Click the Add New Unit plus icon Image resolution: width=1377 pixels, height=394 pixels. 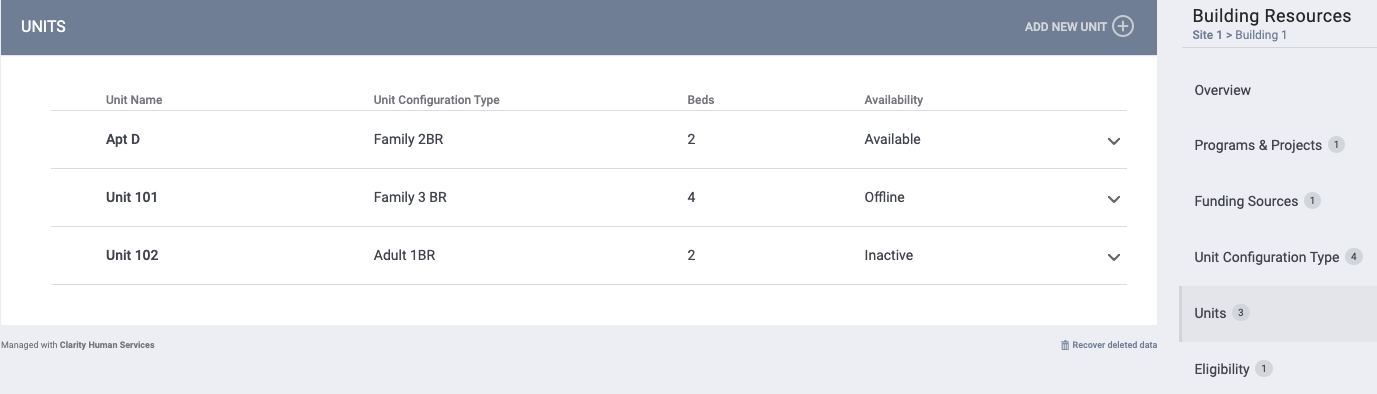[x=1123, y=27]
